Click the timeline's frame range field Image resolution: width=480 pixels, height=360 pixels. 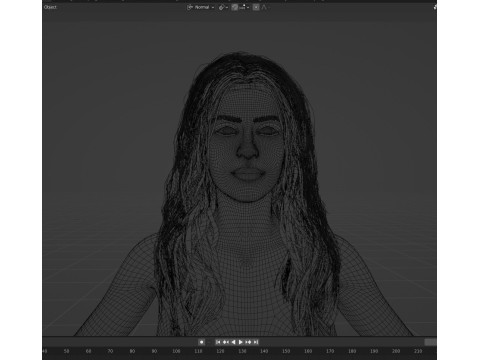[430, 342]
